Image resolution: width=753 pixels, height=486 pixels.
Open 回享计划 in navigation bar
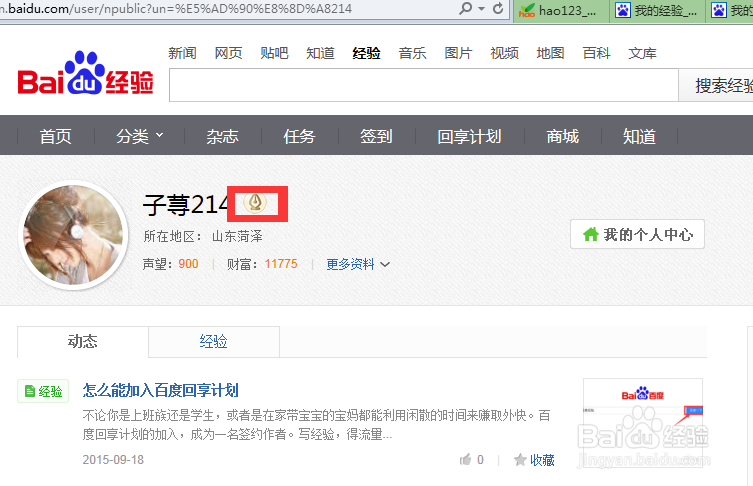pyautogui.click(x=469, y=136)
